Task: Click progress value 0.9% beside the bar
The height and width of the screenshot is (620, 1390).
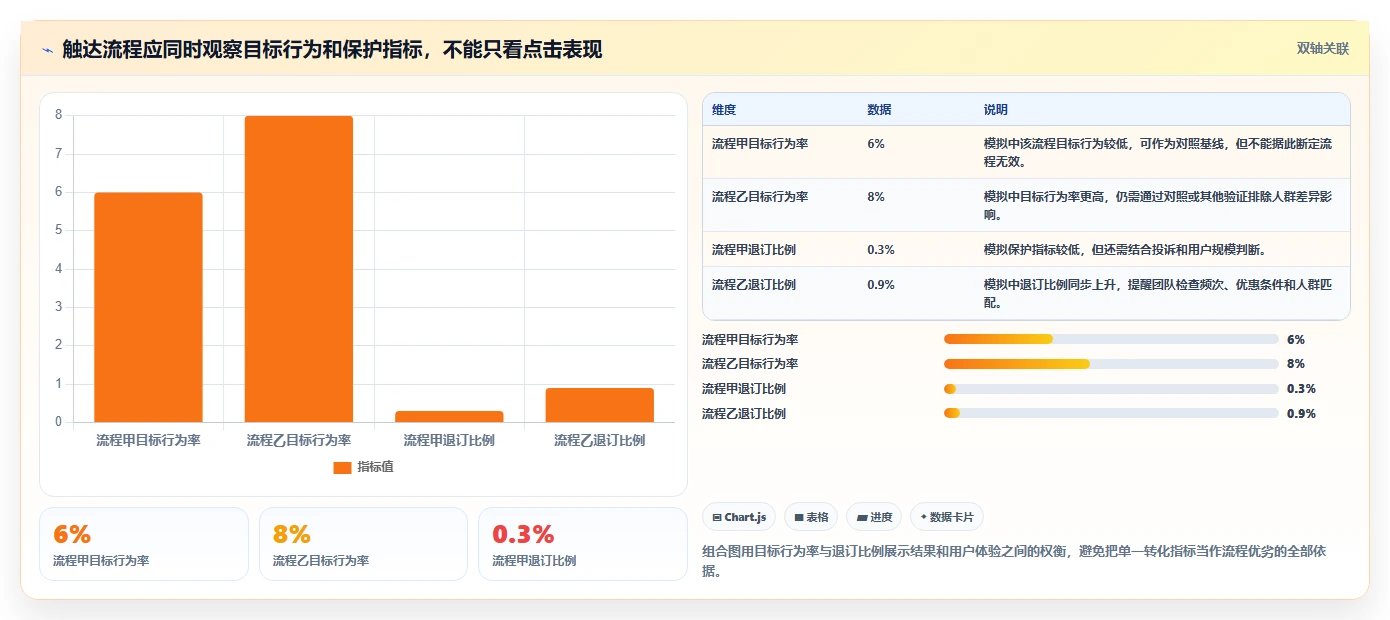Action: pos(1301,414)
